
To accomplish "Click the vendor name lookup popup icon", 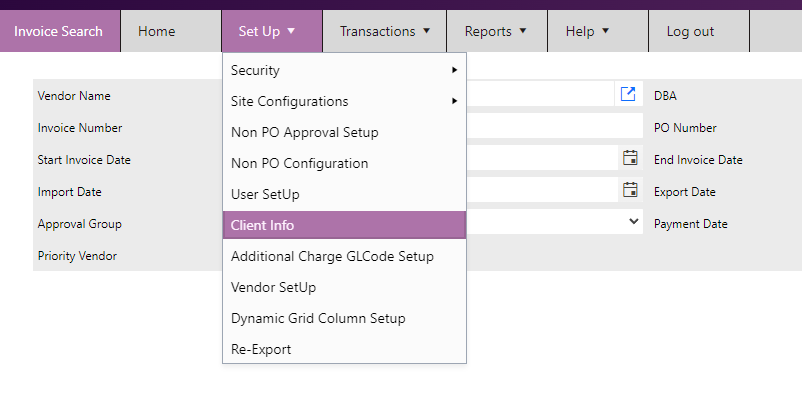I will point(628,94).
